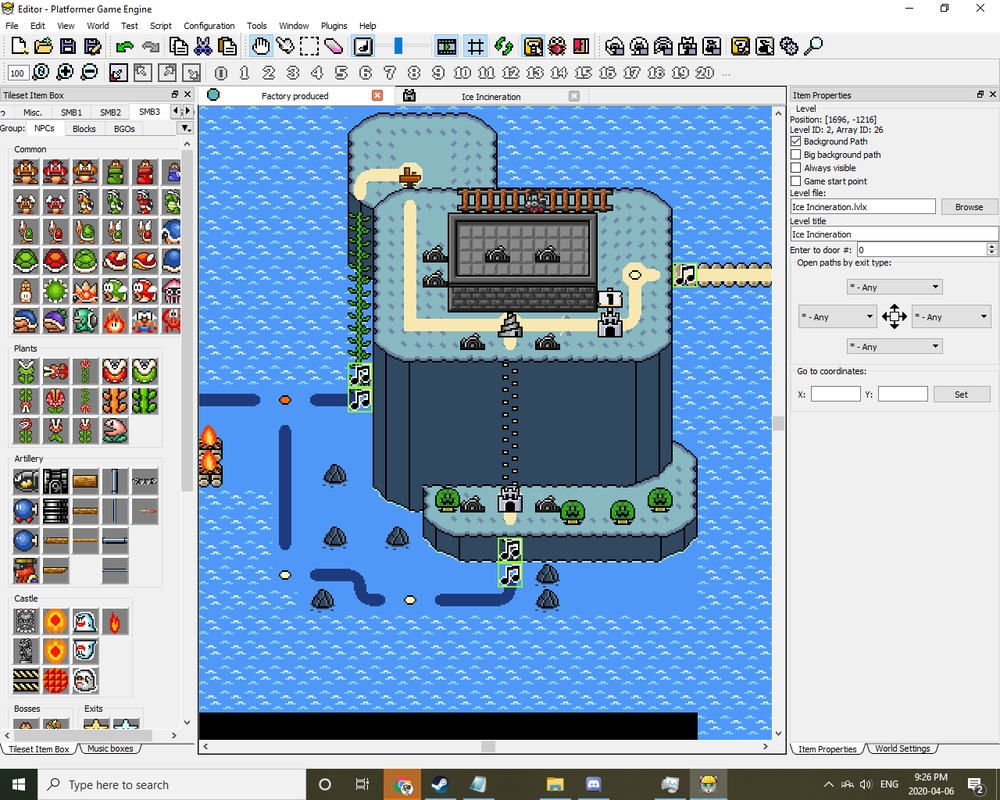The height and width of the screenshot is (800, 1000).
Task: Undo the last action
Action: (125, 46)
